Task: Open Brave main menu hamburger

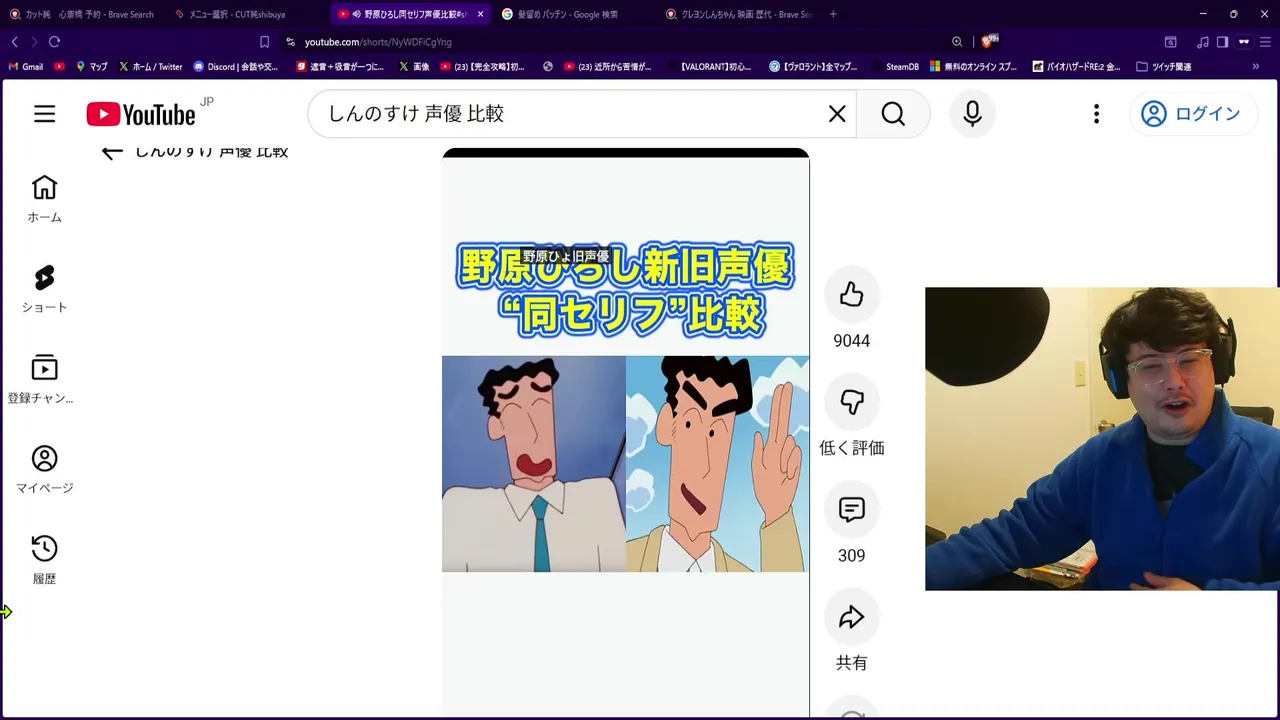Action: click(x=1265, y=42)
